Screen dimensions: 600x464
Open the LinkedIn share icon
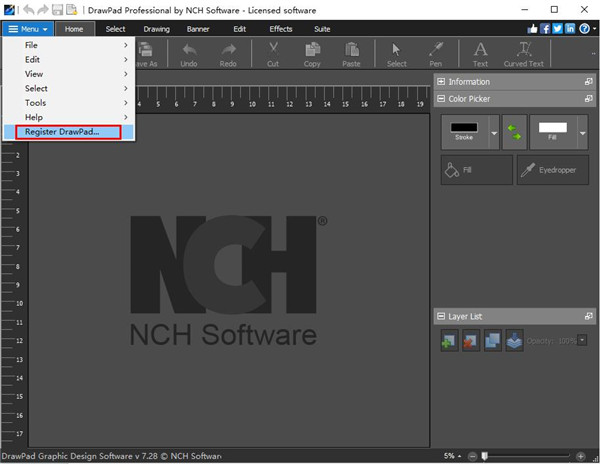pyautogui.click(x=570, y=29)
